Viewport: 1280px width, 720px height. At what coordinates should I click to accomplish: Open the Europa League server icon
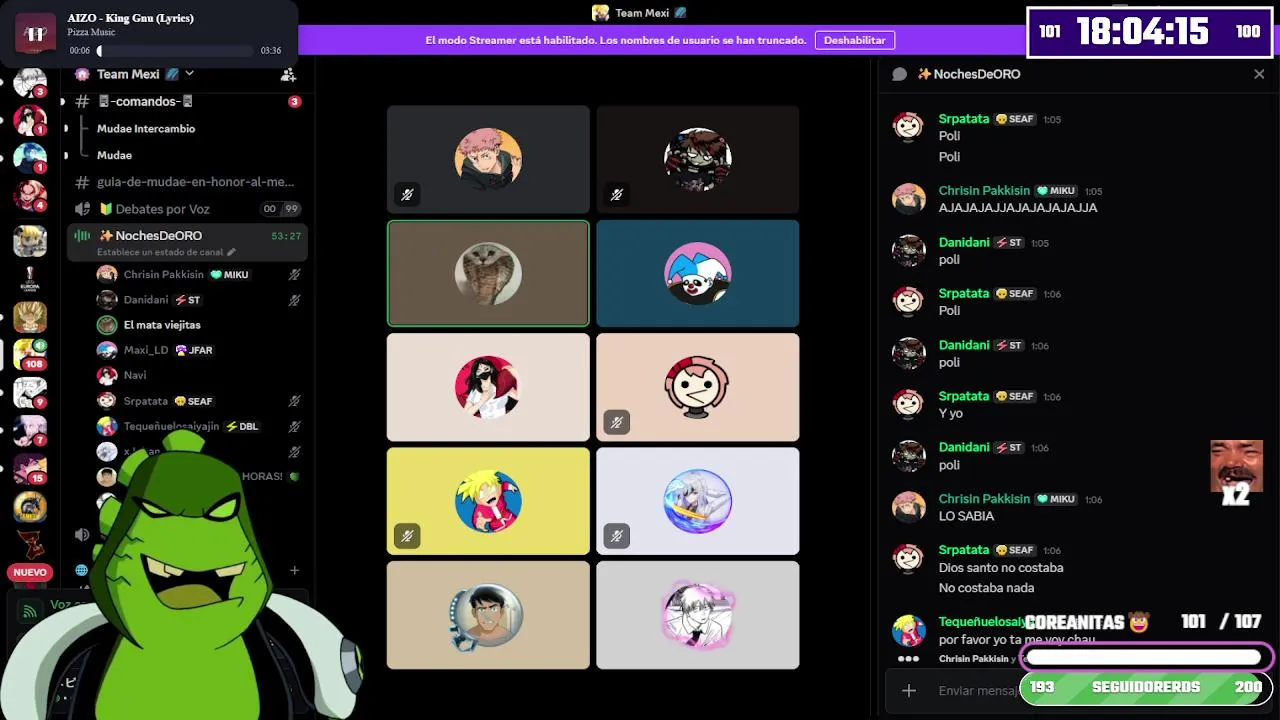click(x=30, y=279)
